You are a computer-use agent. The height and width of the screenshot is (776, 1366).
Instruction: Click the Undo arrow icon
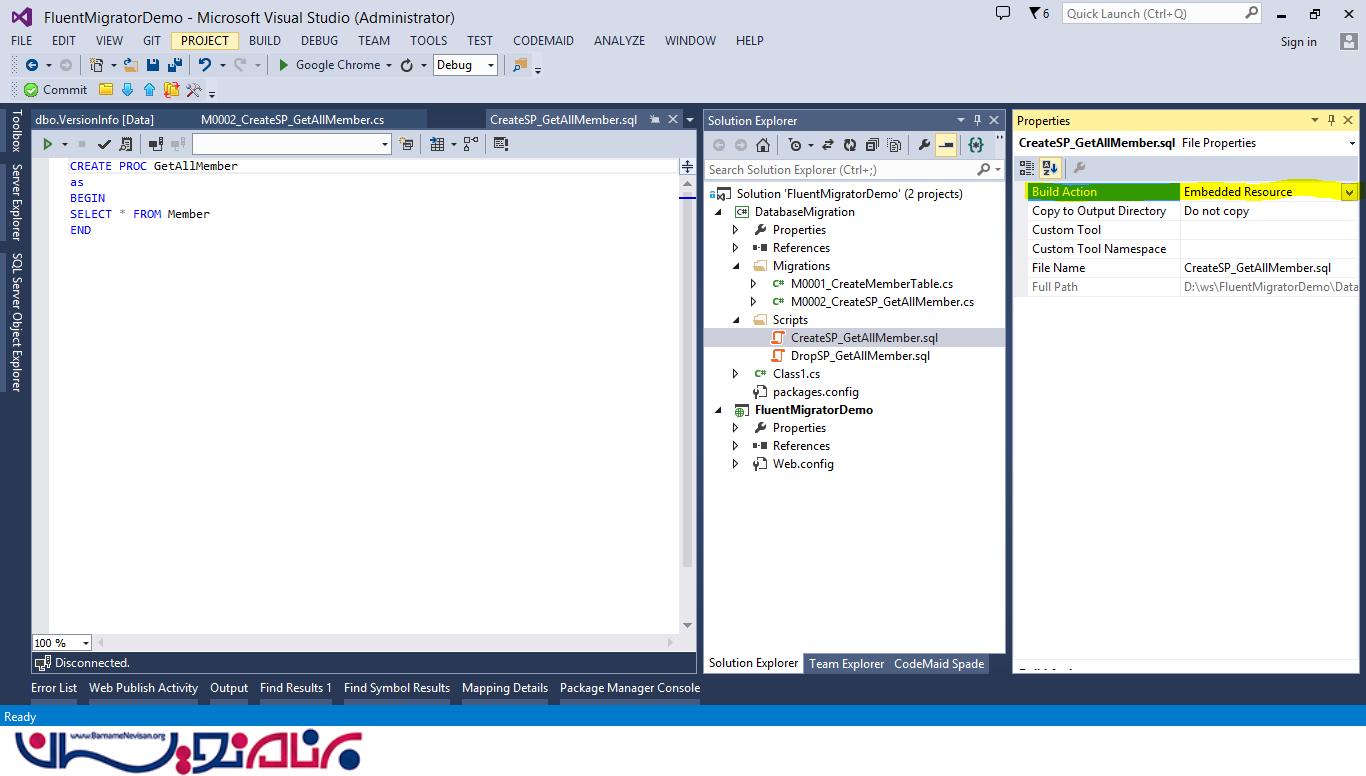click(204, 65)
